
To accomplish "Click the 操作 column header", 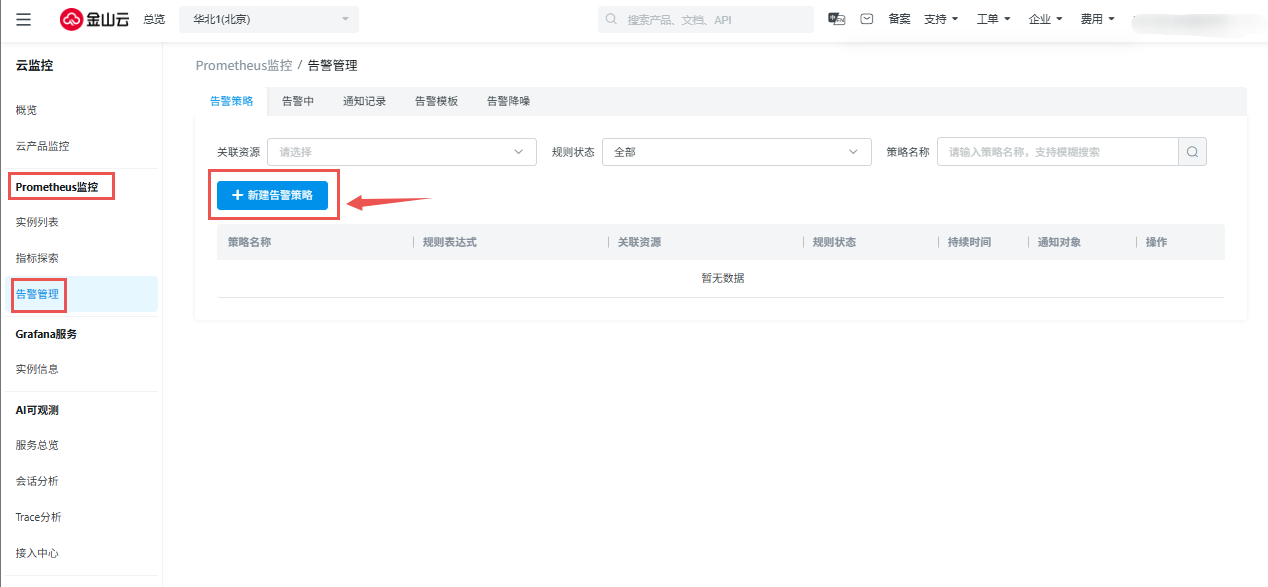I will coord(1156,242).
